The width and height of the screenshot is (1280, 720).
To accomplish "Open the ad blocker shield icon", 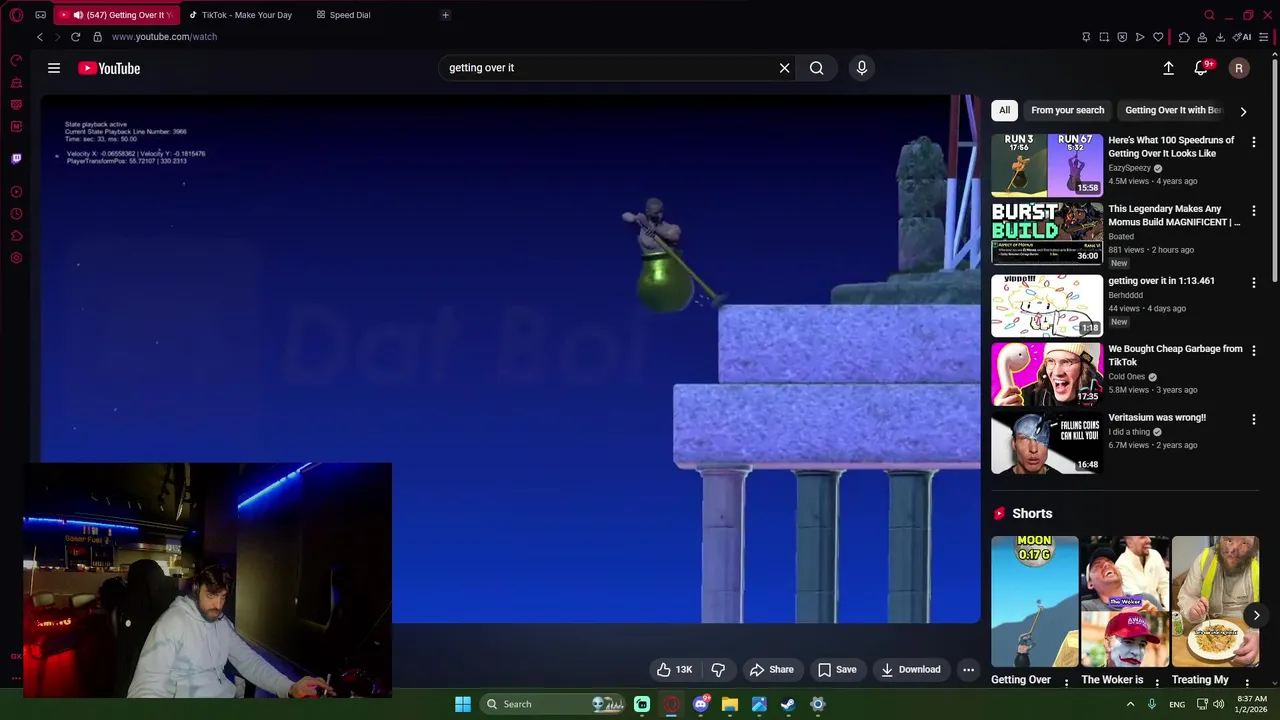I will click(1122, 37).
